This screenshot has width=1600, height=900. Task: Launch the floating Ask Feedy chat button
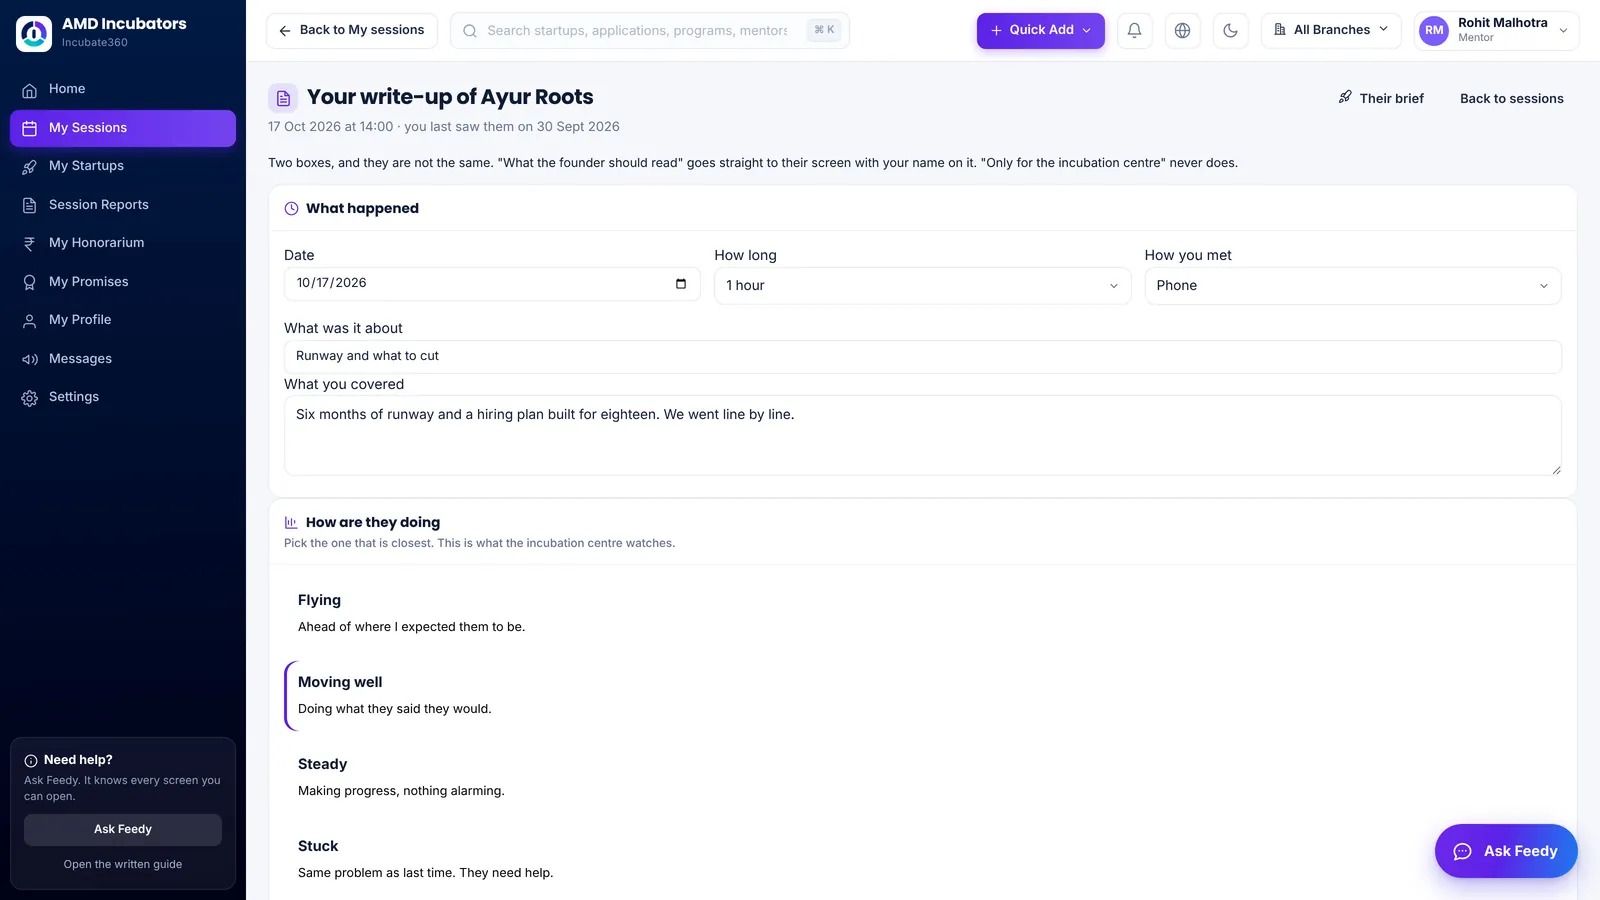(1506, 851)
